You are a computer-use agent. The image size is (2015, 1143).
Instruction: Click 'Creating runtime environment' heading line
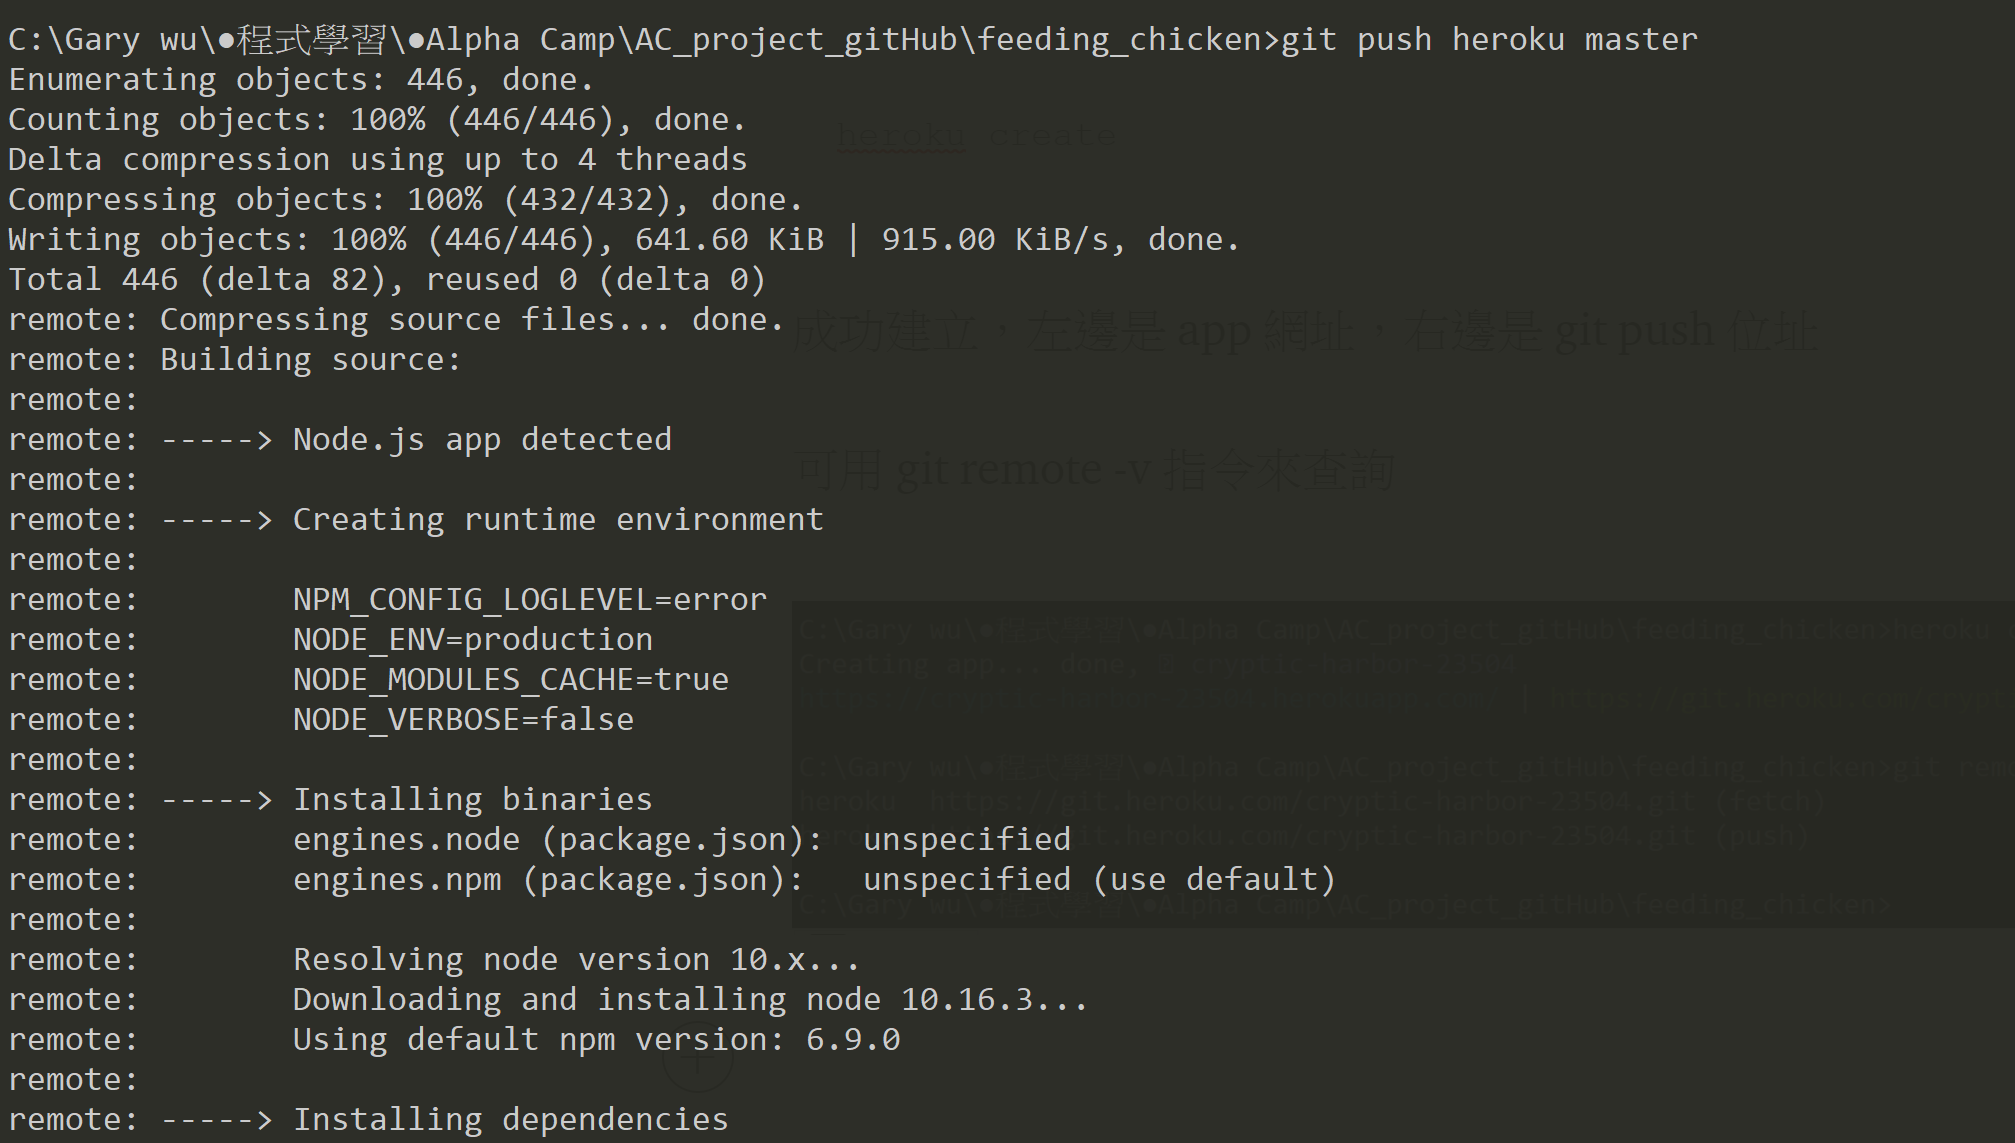(416, 520)
